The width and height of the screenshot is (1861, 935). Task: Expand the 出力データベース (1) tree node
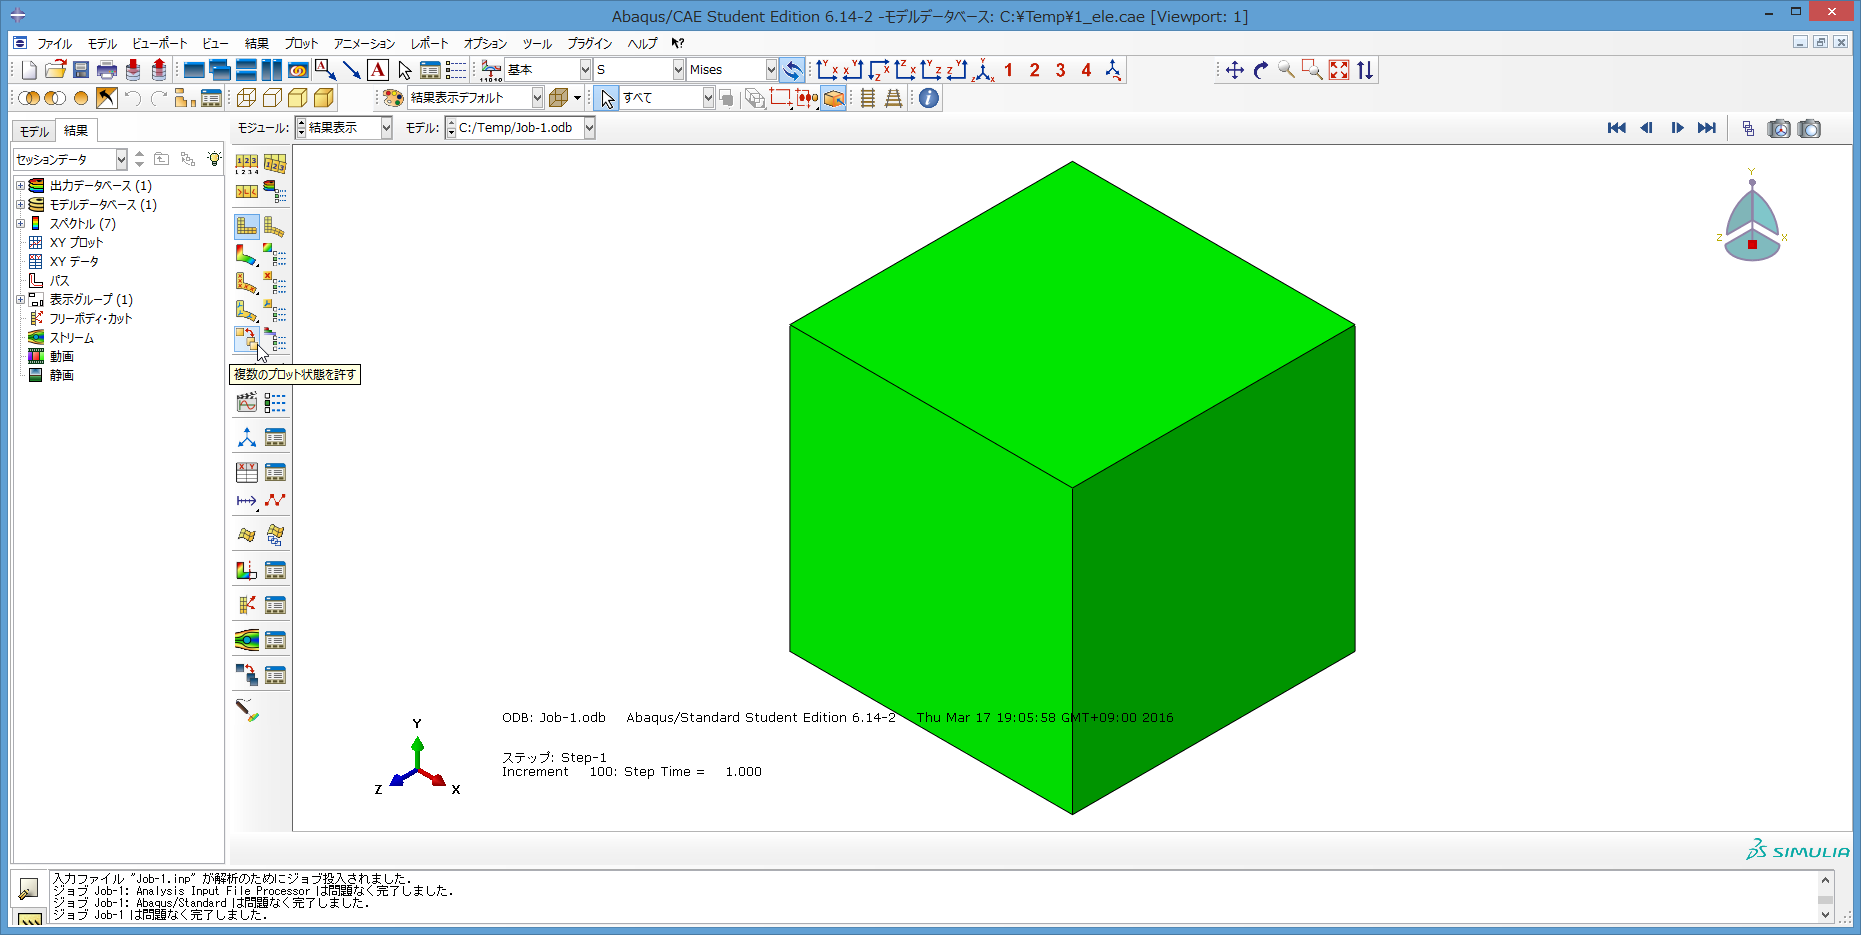point(20,186)
